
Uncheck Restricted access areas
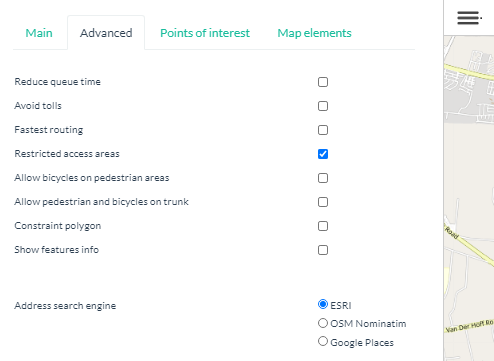tap(323, 154)
